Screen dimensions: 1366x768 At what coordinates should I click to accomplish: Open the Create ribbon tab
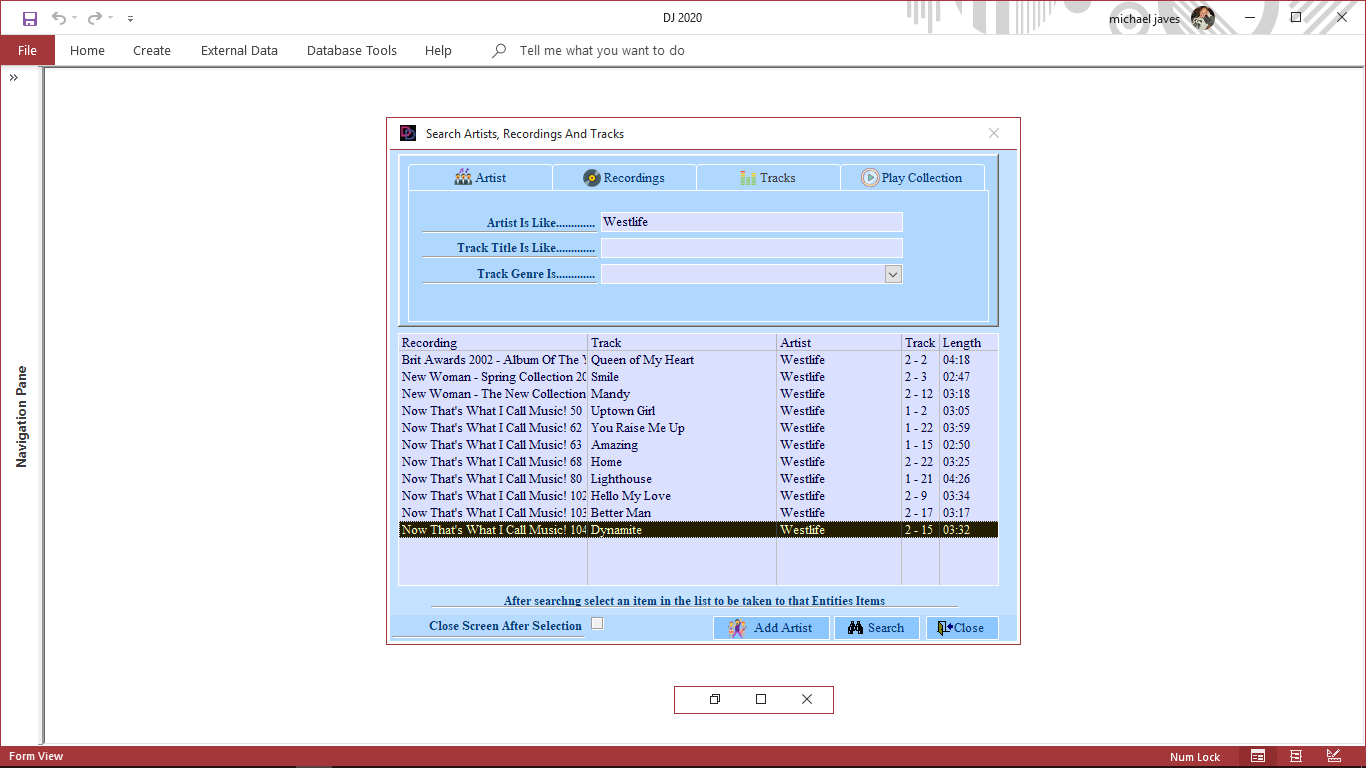coord(152,50)
